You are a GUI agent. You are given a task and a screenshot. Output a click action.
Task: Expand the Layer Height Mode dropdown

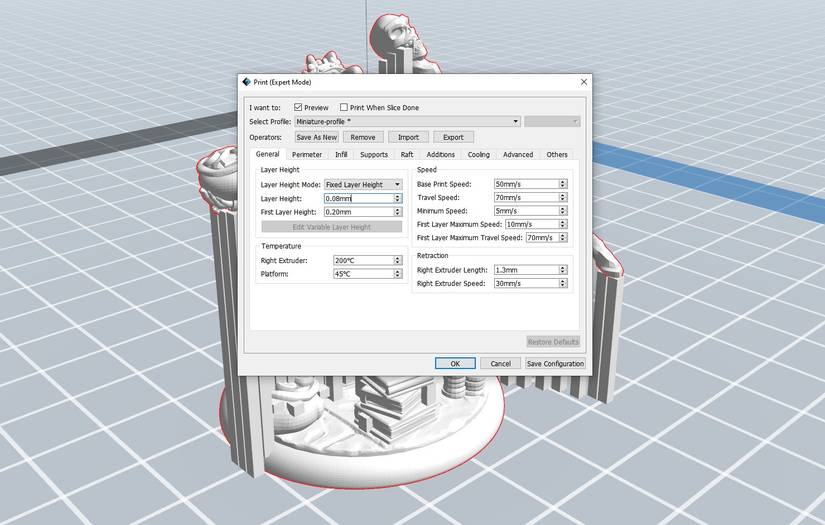coord(363,185)
